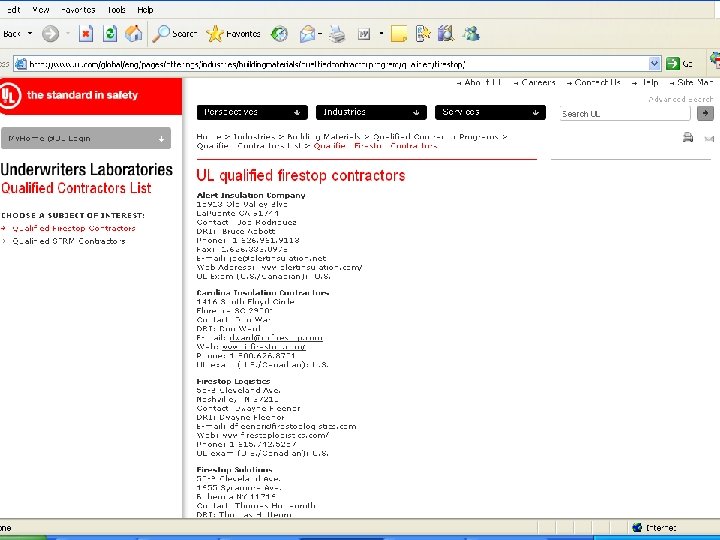
Task: Open the Help menu
Action: (x=145, y=10)
